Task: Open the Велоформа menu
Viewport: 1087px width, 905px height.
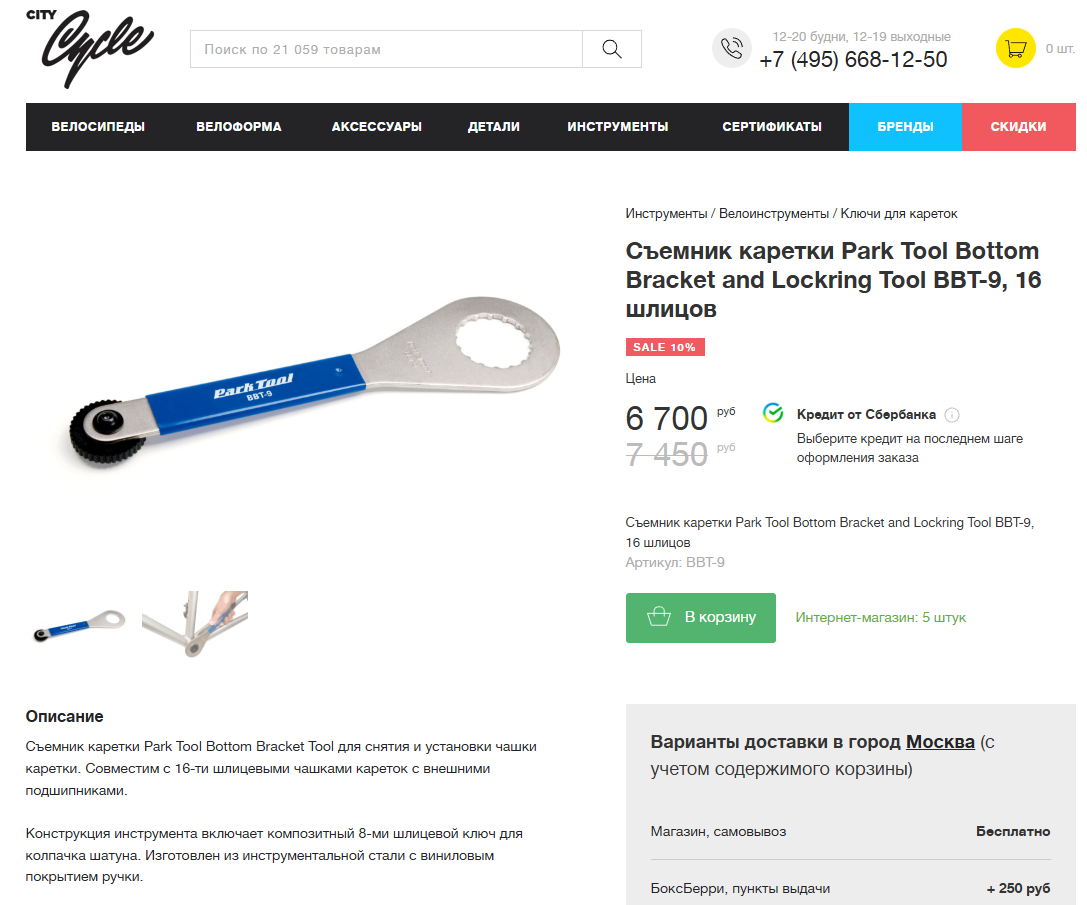Action: pyautogui.click(x=238, y=127)
